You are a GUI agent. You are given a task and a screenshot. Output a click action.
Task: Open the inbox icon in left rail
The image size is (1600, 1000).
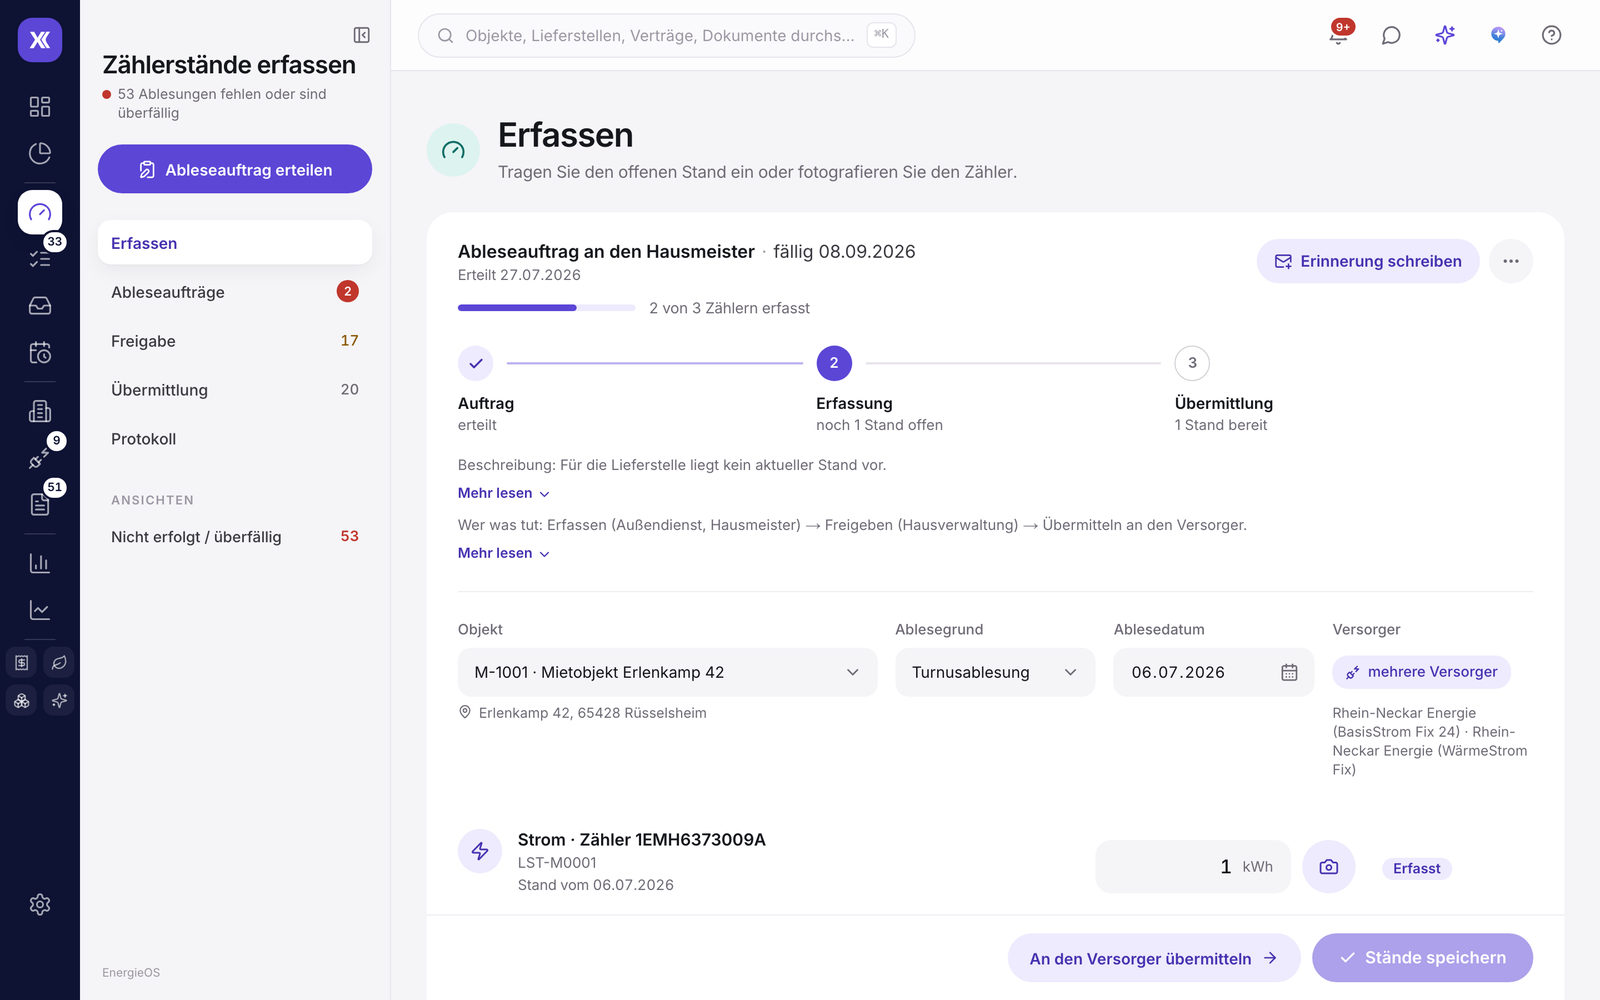[40, 306]
